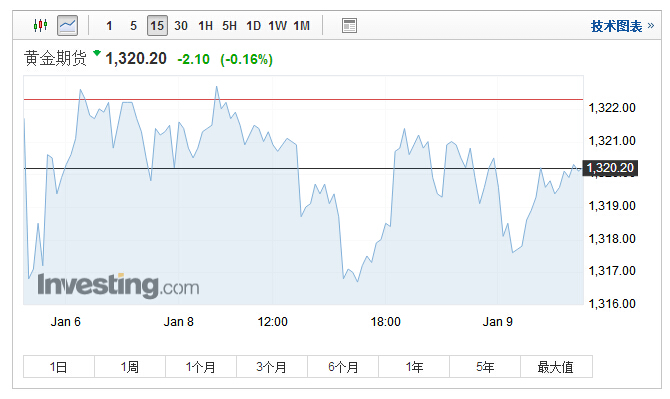The width and height of the screenshot is (670, 399).
Task: Select the 1 minute interval
Action: coord(109,26)
